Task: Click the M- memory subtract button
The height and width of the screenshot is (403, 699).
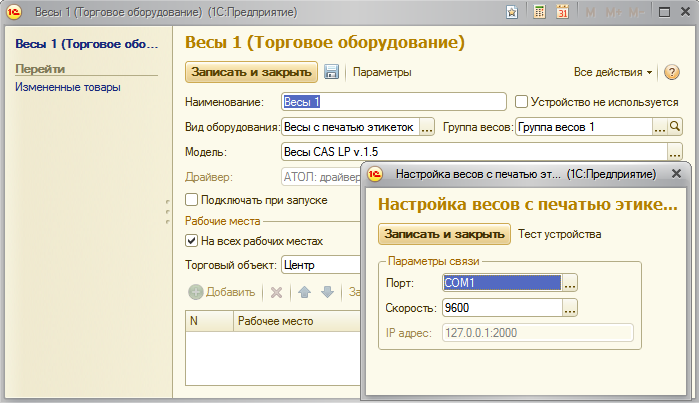Action: pos(636,12)
